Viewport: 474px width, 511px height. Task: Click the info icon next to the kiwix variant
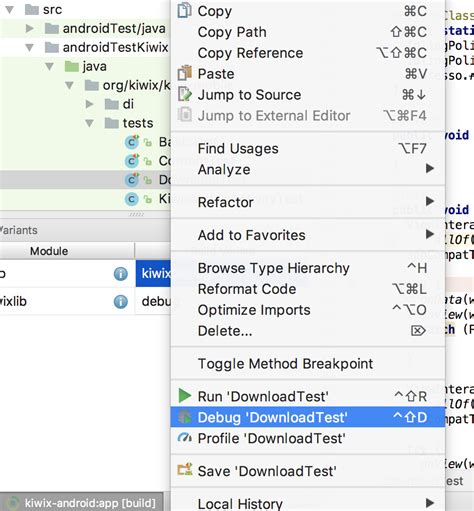(120, 274)
